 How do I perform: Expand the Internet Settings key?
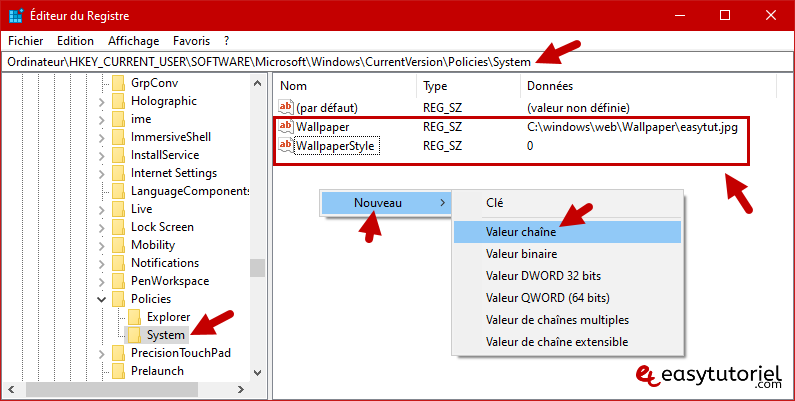tap(101, 174)
